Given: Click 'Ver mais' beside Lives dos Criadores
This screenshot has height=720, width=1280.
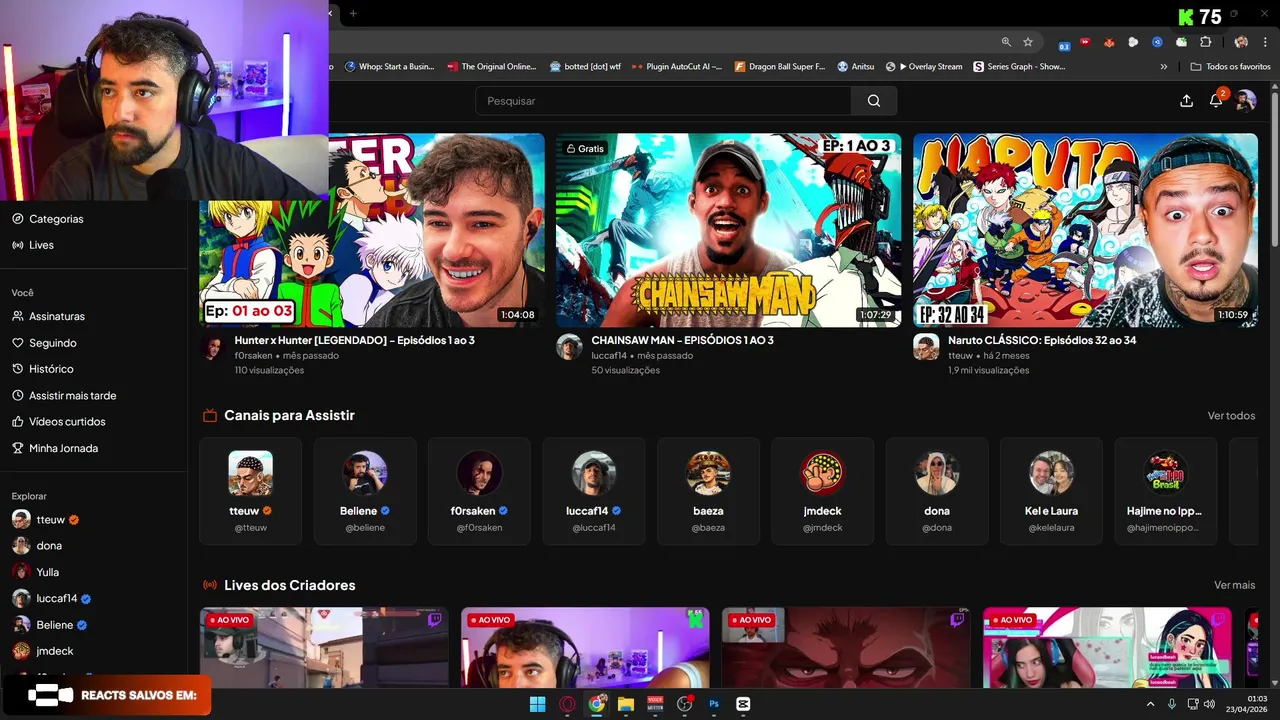Looking at the screenshot, I should coord(1234,585).
